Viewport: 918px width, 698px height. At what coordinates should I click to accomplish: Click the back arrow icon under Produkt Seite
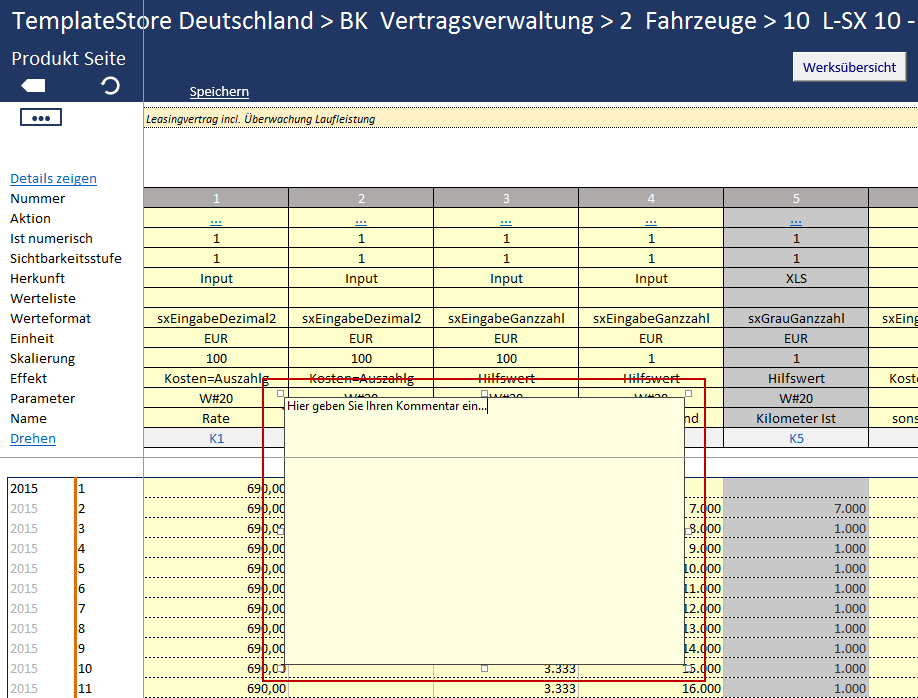33,86
